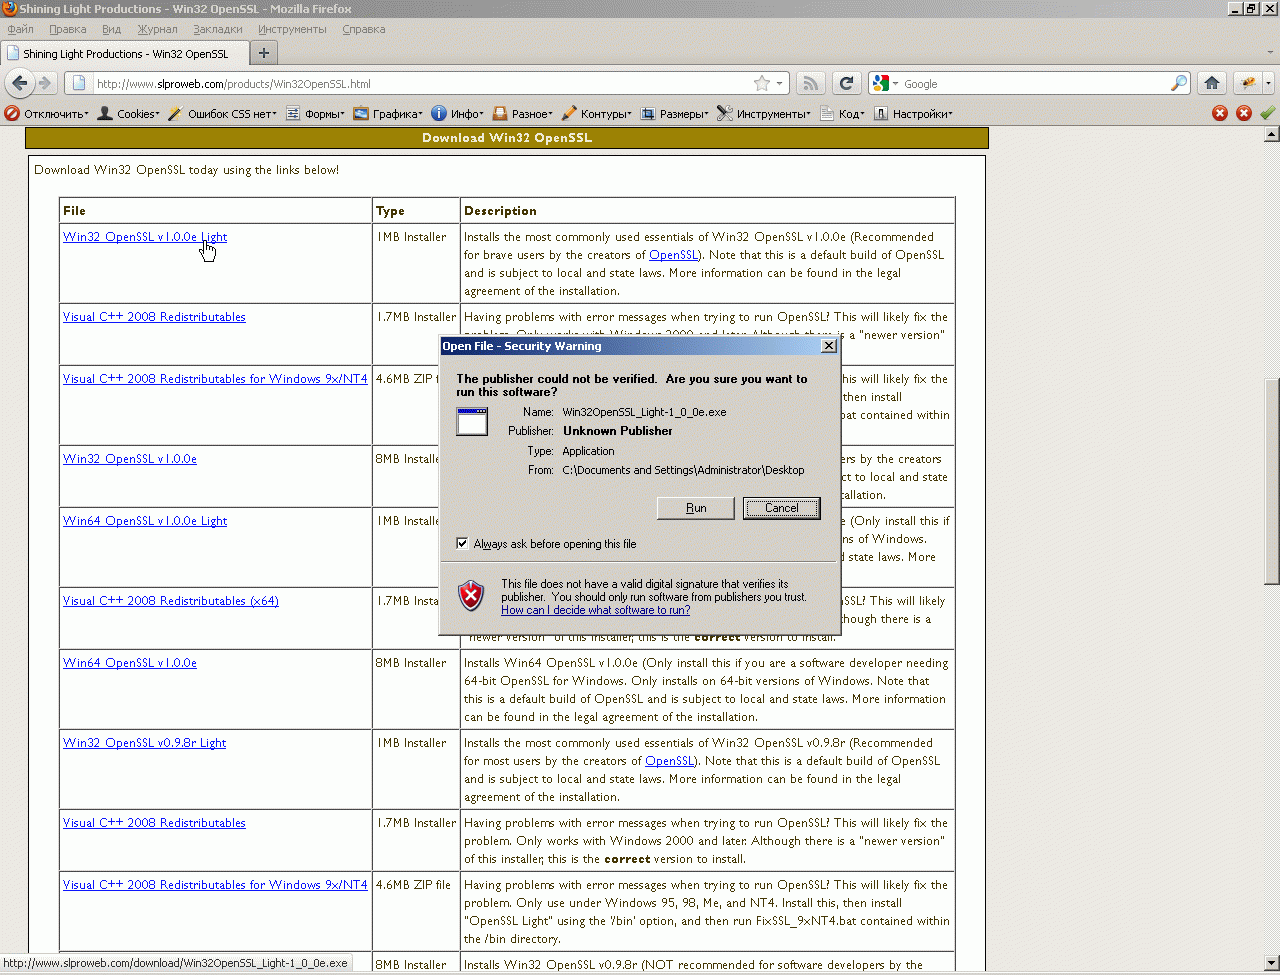Click the Win32 OpenSSL v0.9.8r Light link
The height and width of the screenshot is (975, 1280).
point(145,743)
